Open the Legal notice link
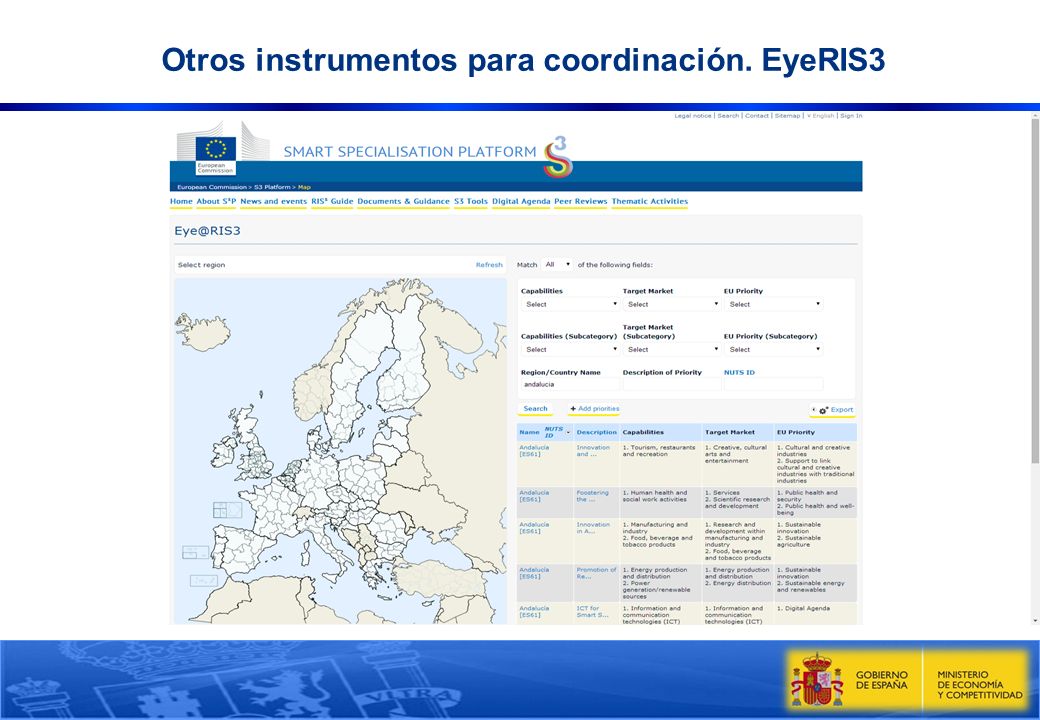Screen dimensions: 1040x720 [x=692, y=116]
